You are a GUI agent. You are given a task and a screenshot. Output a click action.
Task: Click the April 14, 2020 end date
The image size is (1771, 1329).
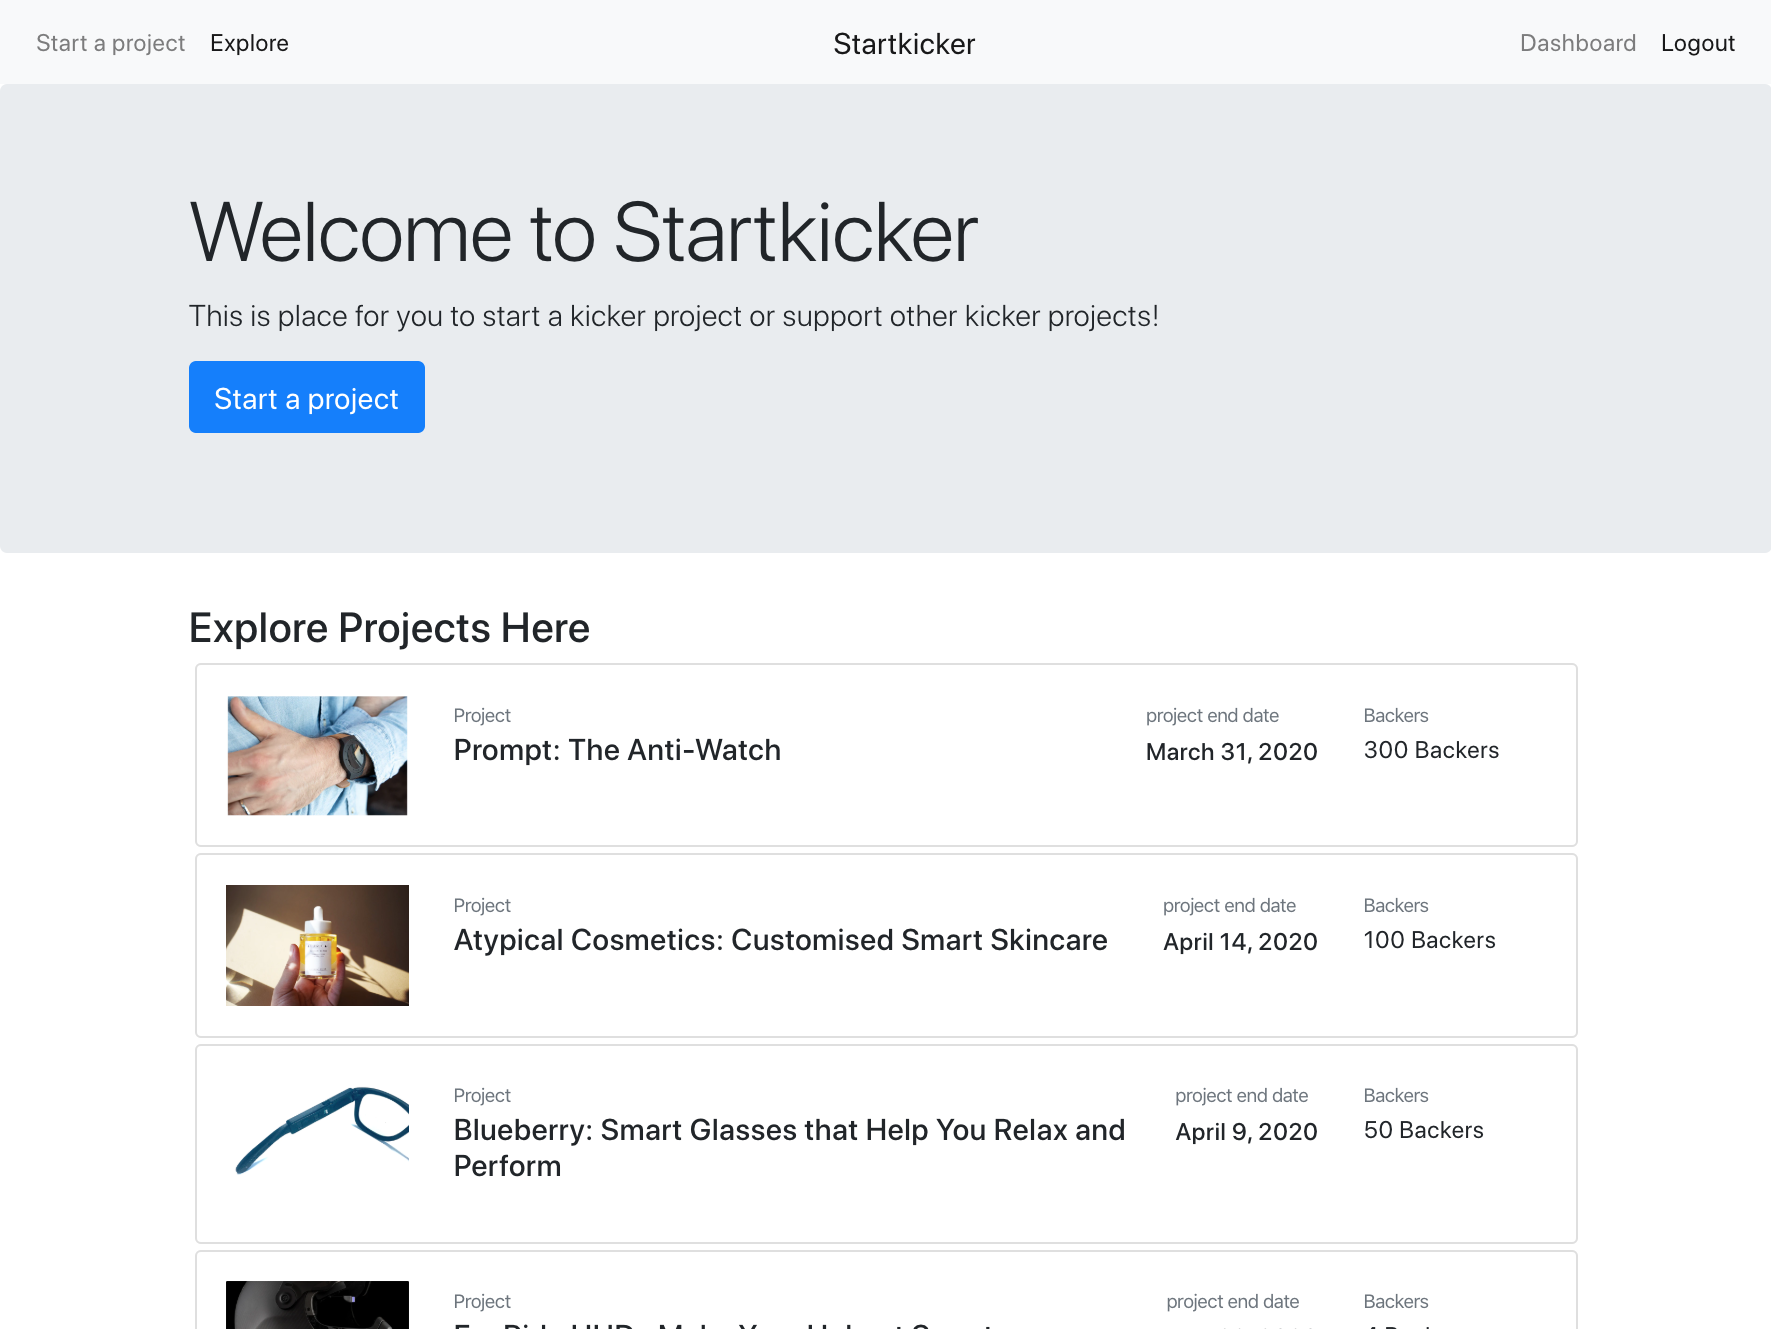pos(1240,942)
